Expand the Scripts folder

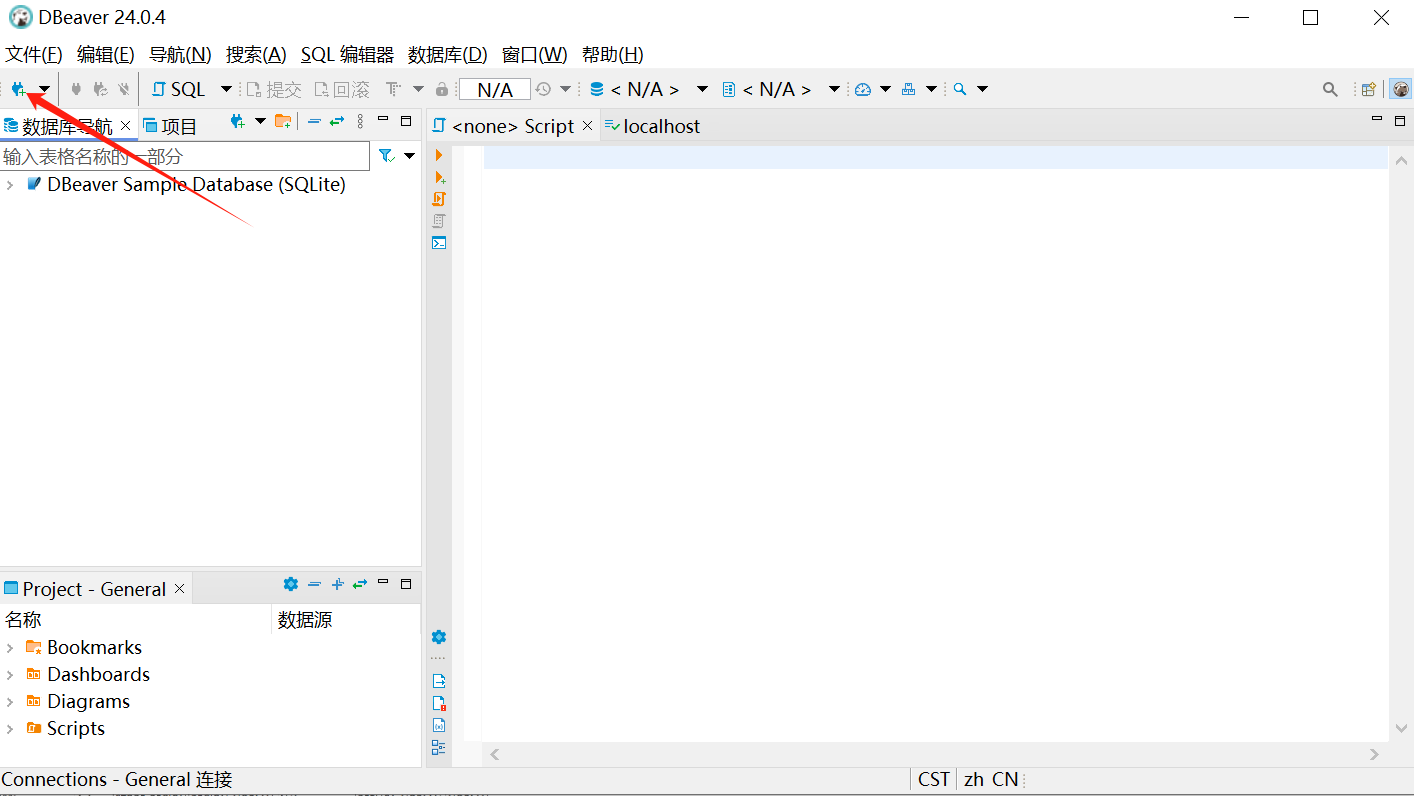(x=10, y=729)
